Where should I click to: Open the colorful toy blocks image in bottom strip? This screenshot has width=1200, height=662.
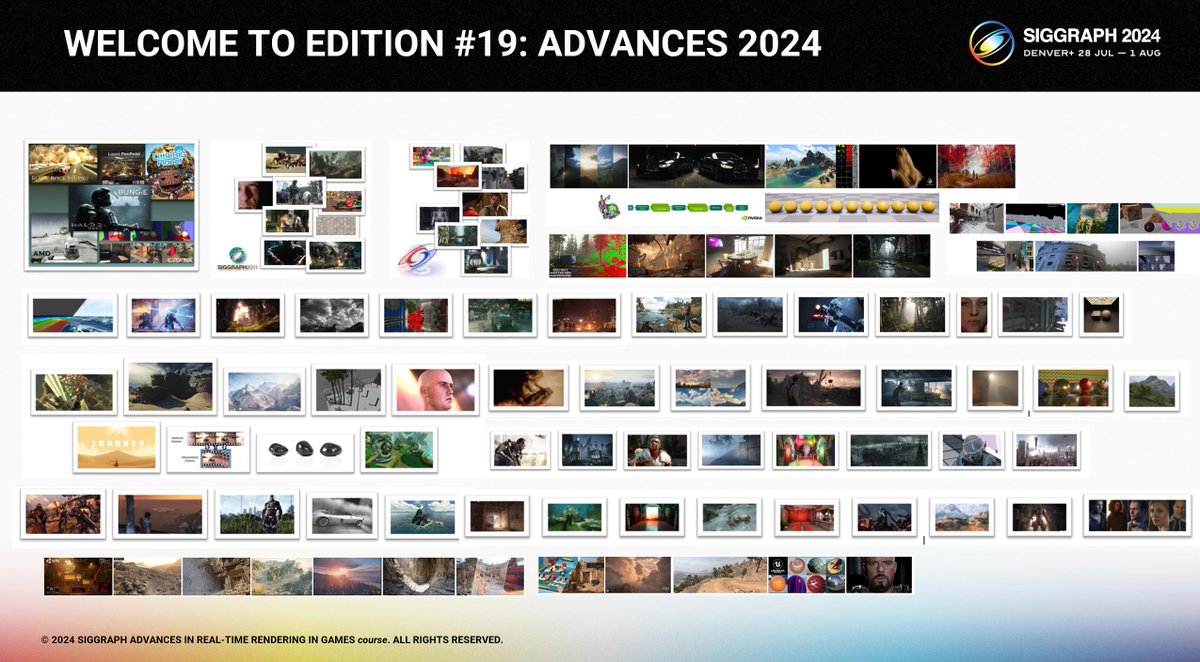(571, 576)
